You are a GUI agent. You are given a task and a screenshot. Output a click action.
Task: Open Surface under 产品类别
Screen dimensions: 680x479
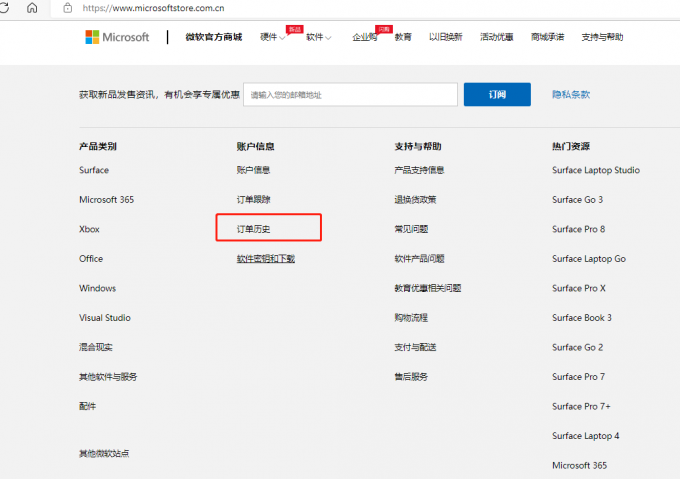94,170
